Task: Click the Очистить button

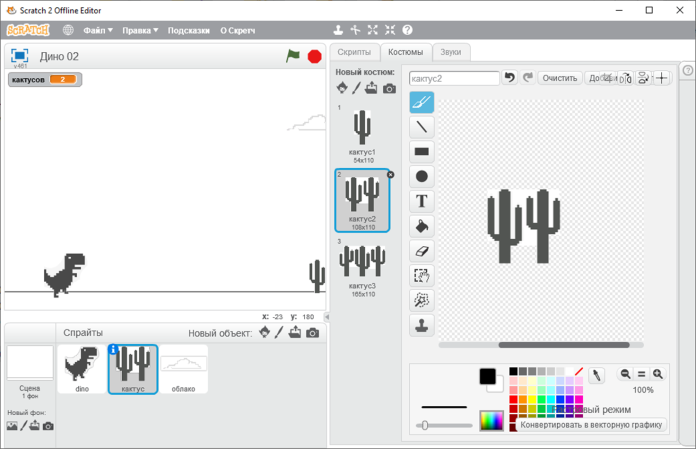Action: (x=560, y=78)
